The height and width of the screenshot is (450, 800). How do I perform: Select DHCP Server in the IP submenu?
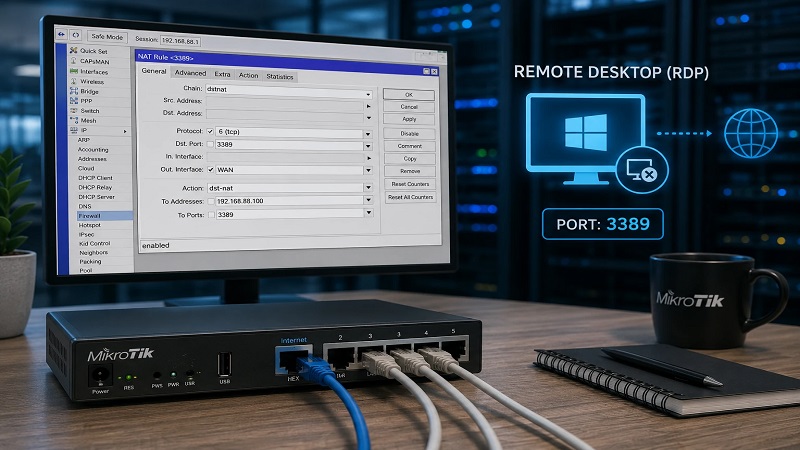pyautogui.click(x=96, y=196)
